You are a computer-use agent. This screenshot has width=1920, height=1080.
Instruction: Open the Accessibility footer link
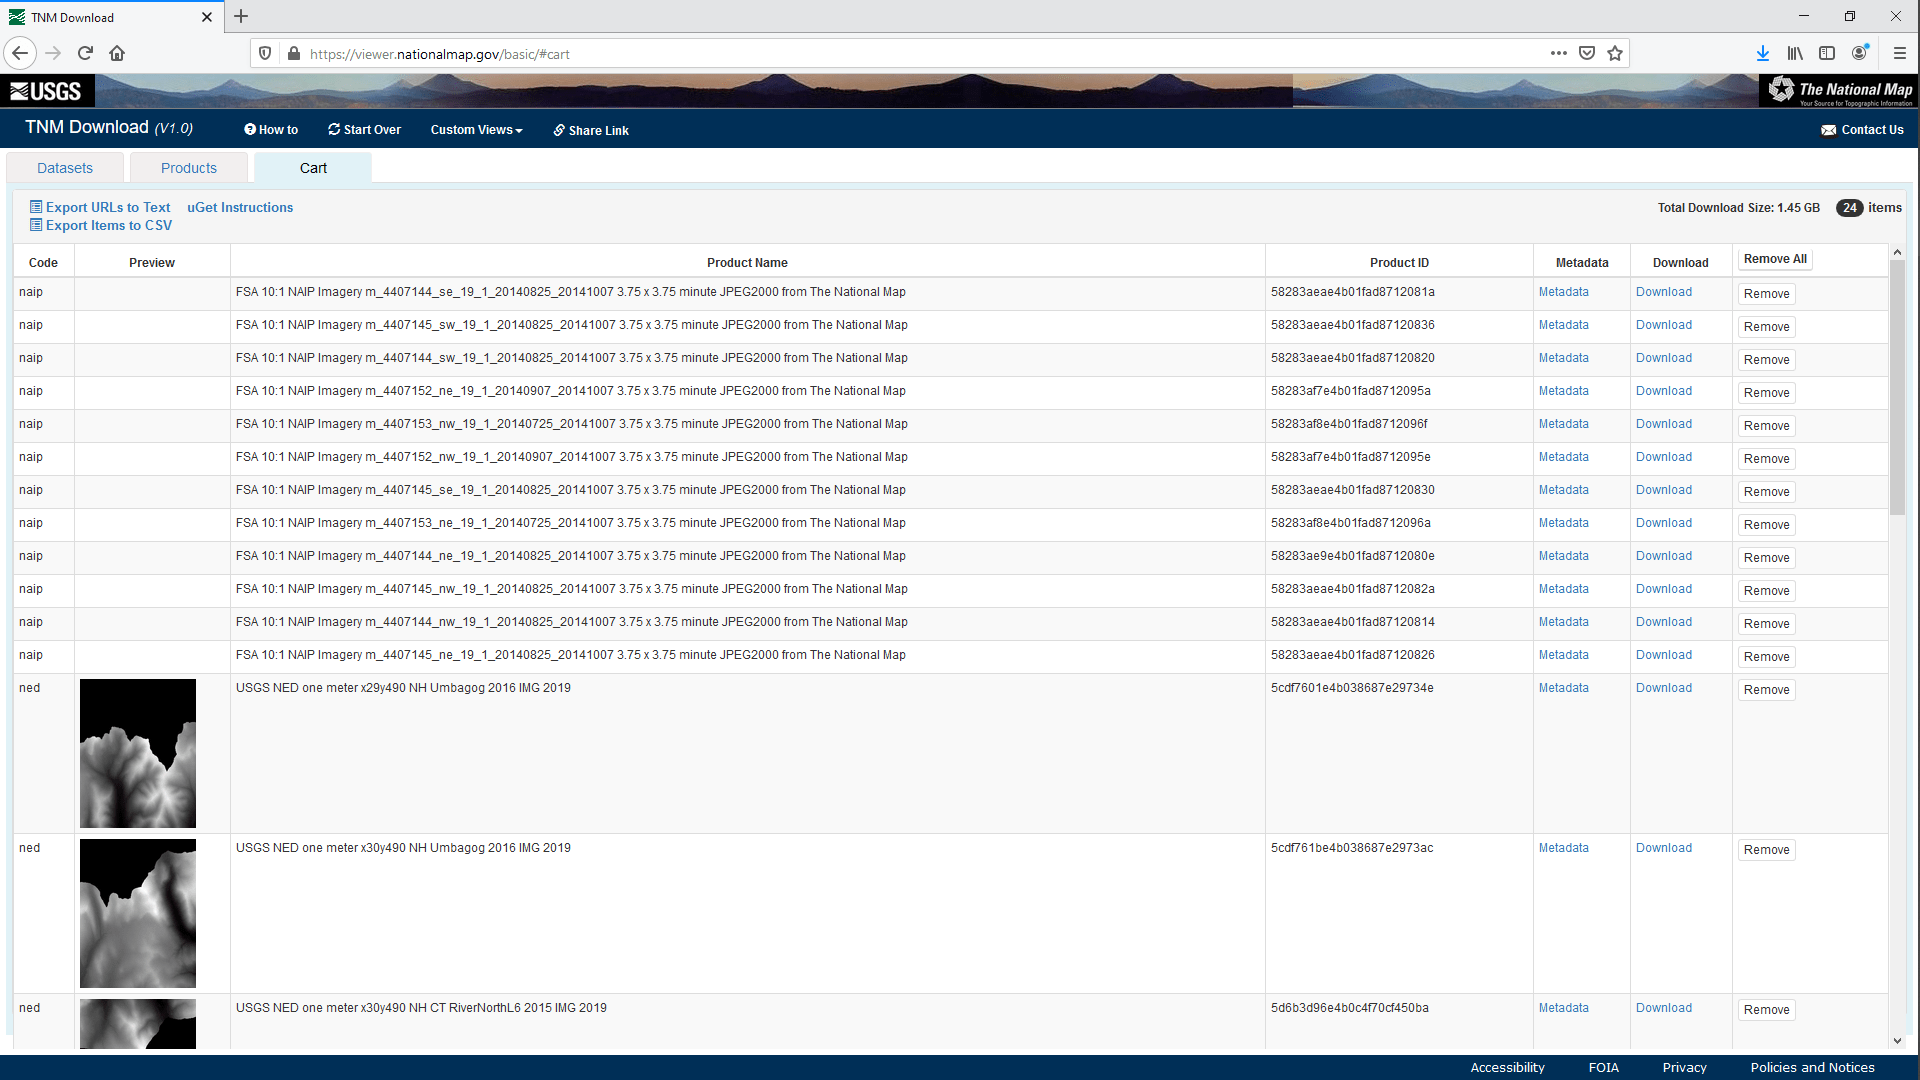click(1507, 1068)
